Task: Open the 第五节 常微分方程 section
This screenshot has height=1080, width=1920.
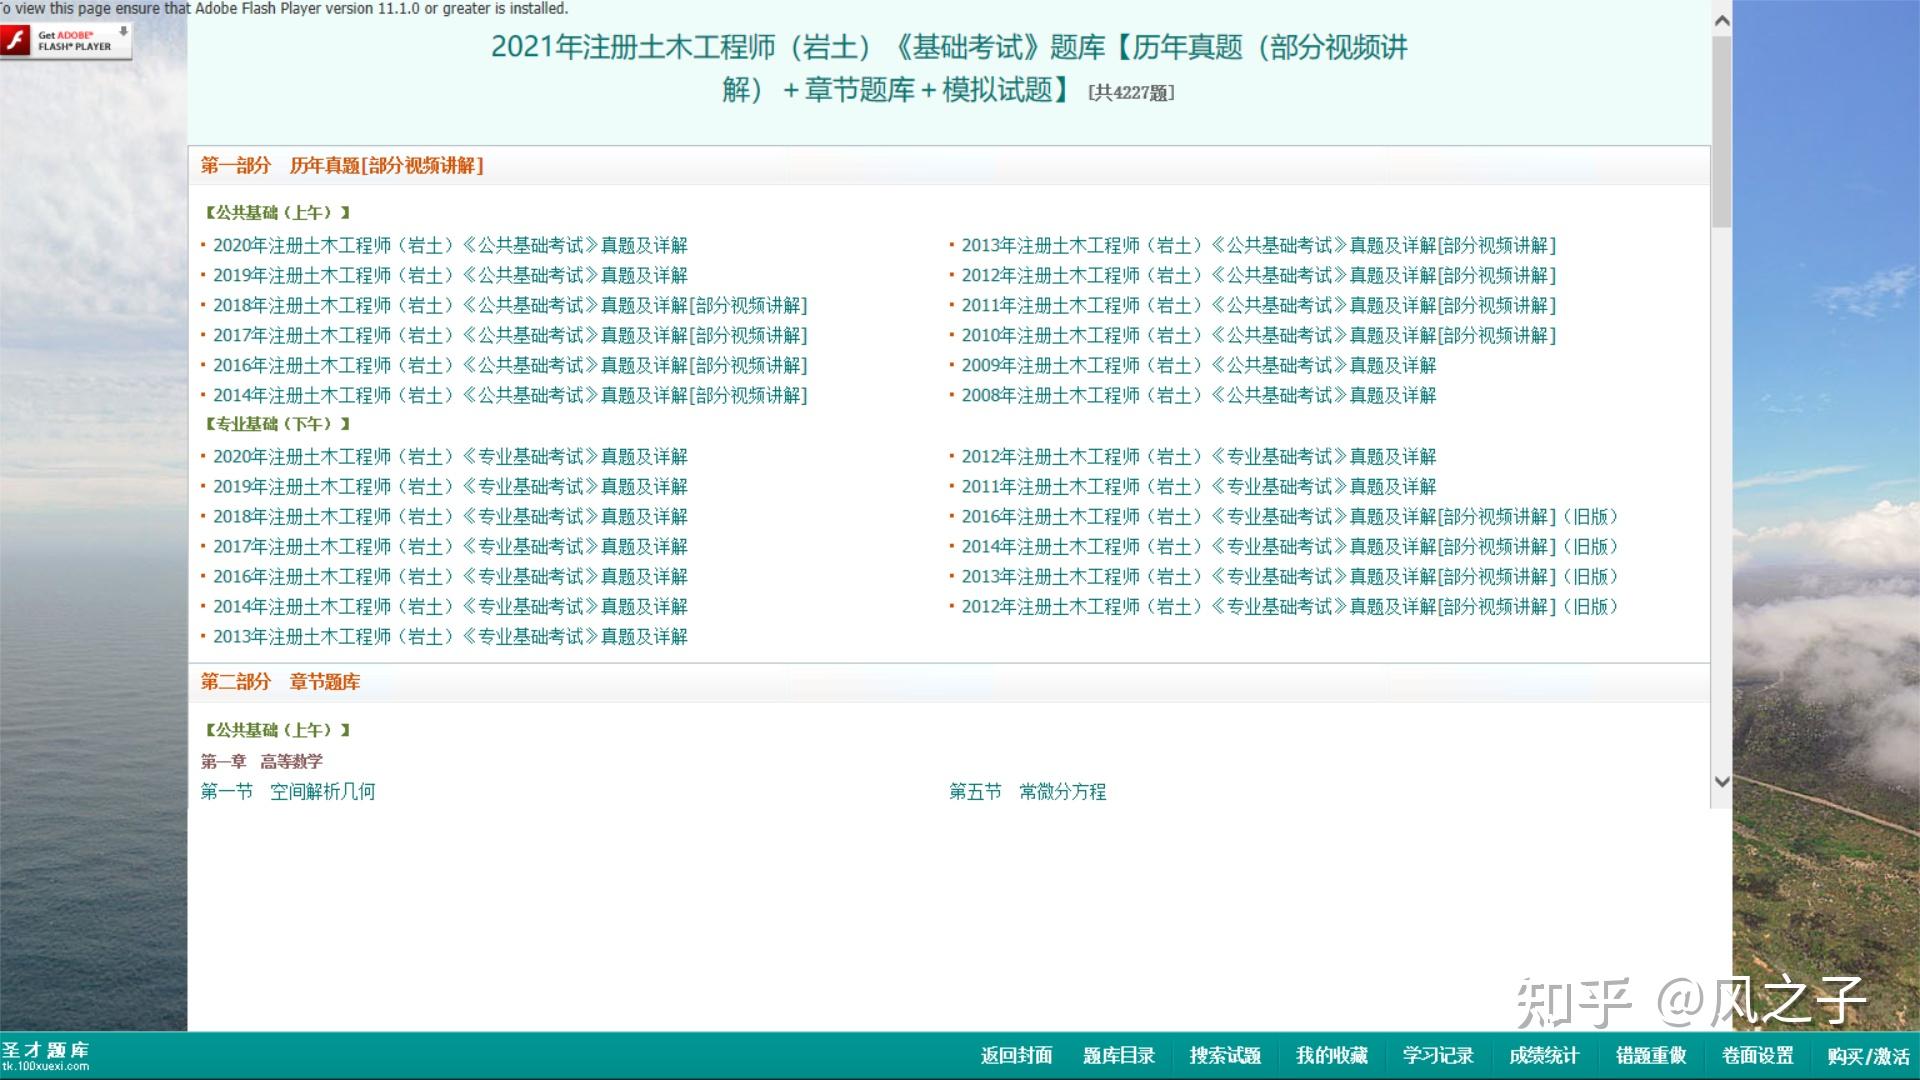Action: pos(1028,791)
